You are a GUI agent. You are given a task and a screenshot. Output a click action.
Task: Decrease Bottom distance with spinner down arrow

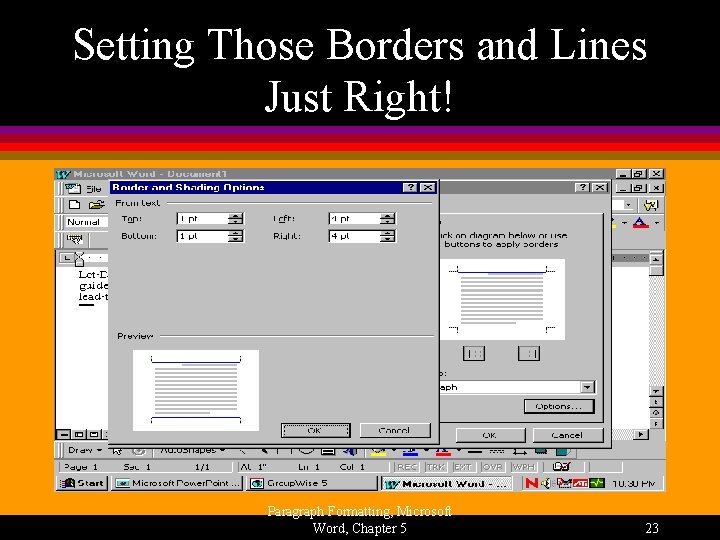(x=236, y=239)
